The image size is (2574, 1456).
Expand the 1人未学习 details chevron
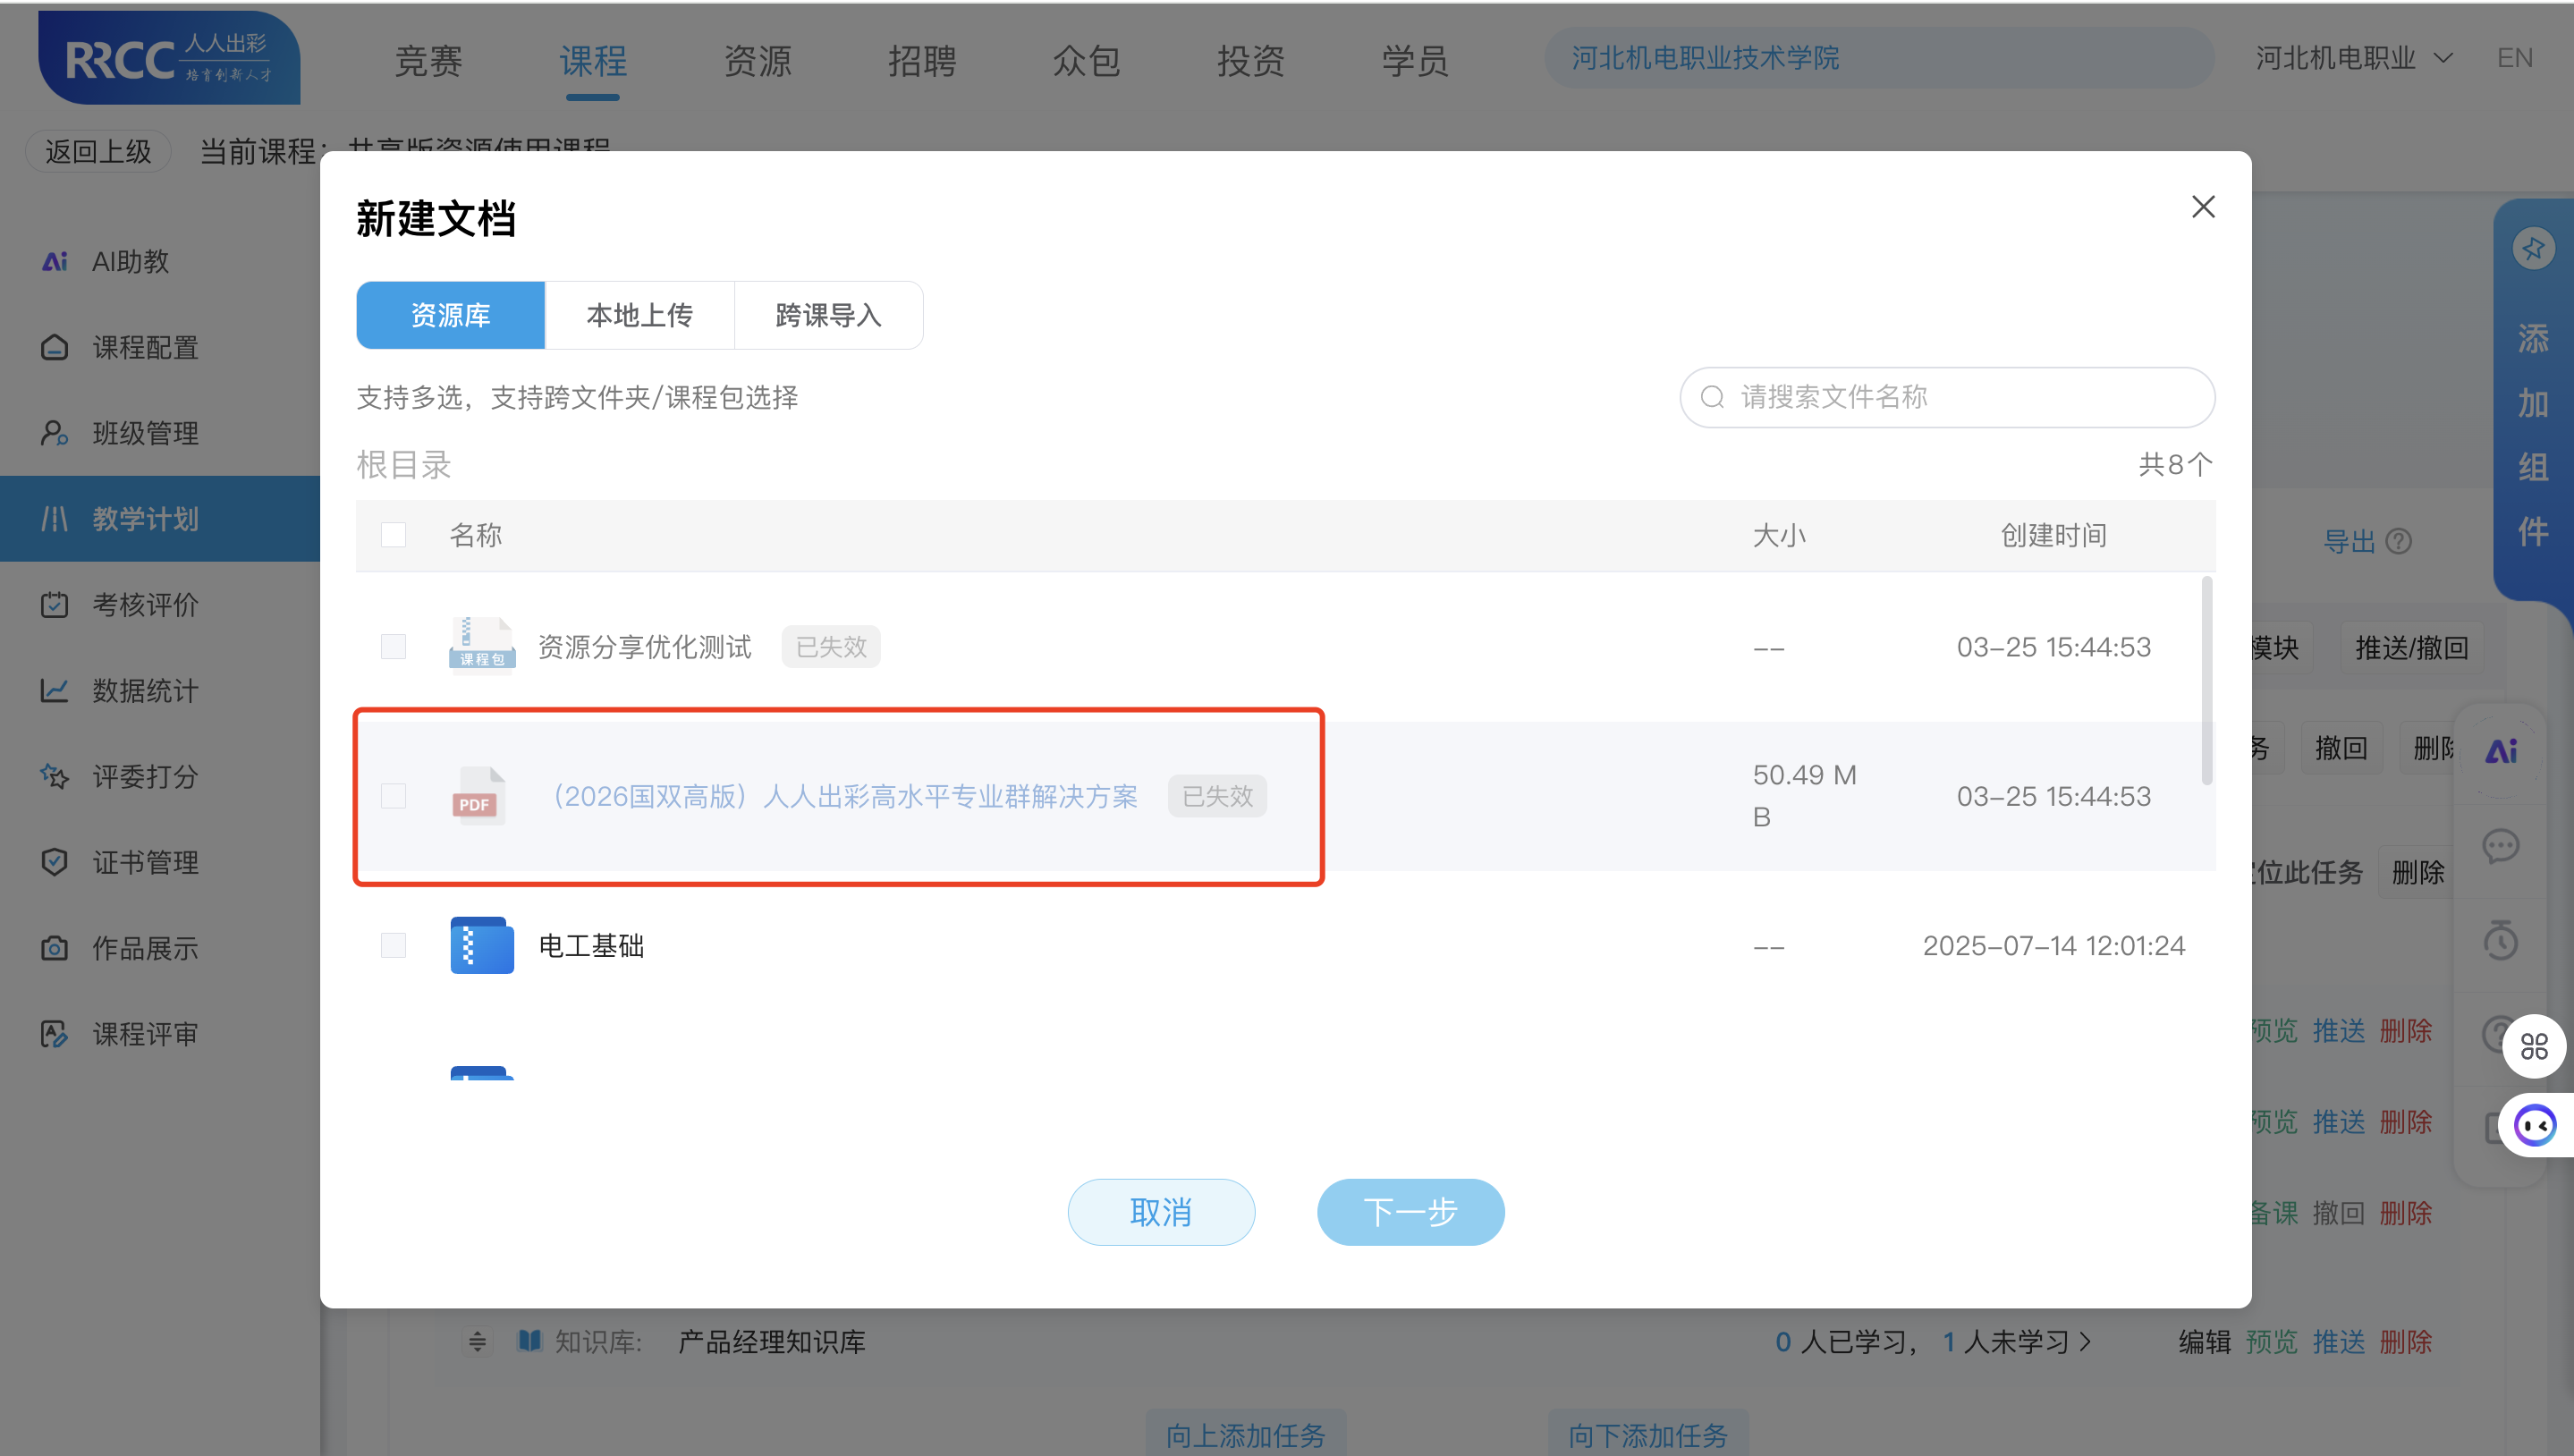click(x=2087, y=1341)
